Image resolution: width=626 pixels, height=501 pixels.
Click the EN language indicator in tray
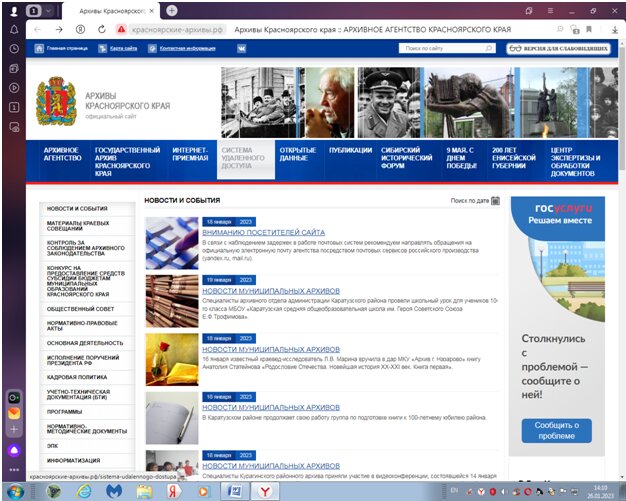[454, 490]
